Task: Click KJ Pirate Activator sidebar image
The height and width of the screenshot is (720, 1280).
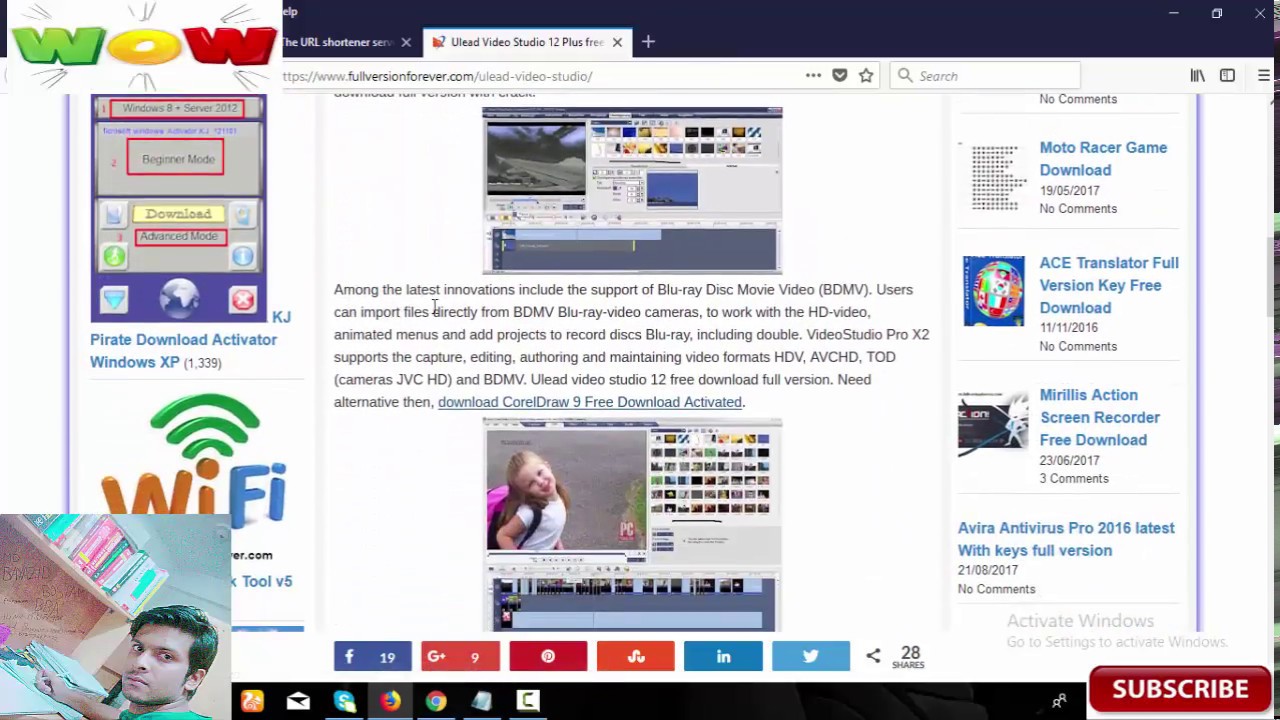Action: tap(179, 209)
